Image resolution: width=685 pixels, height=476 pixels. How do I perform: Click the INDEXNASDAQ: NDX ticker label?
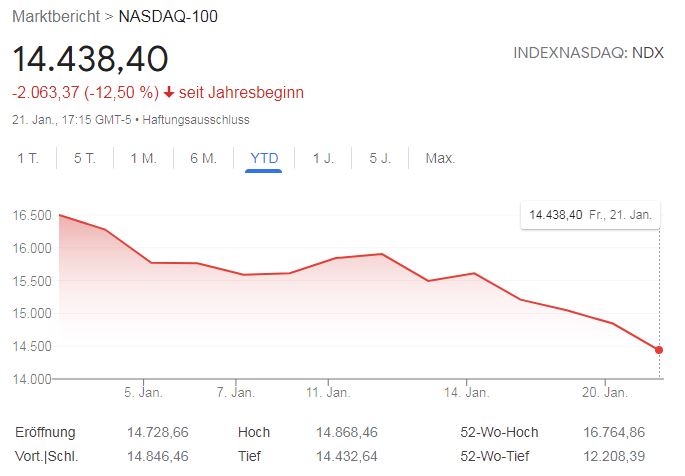click(x=588, y=53)
